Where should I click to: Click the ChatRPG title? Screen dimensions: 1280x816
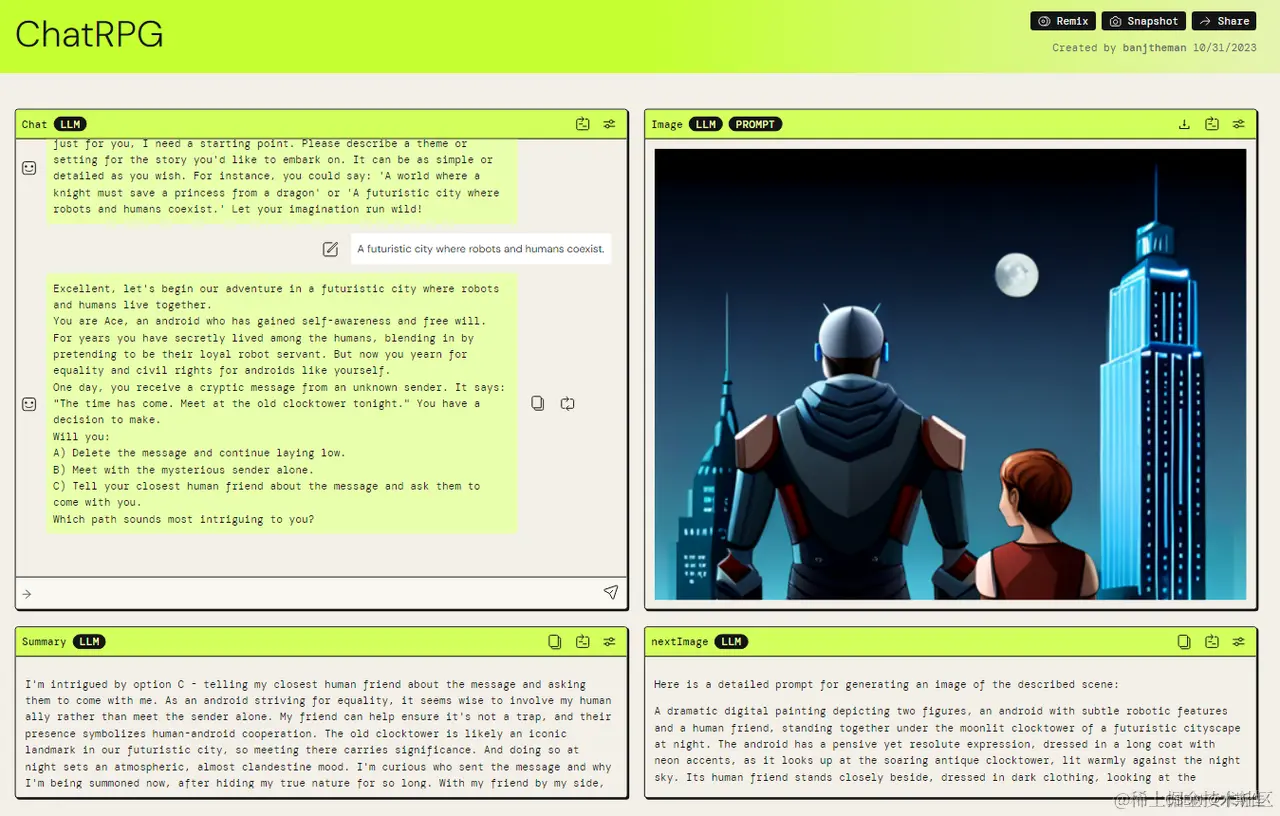89,35
